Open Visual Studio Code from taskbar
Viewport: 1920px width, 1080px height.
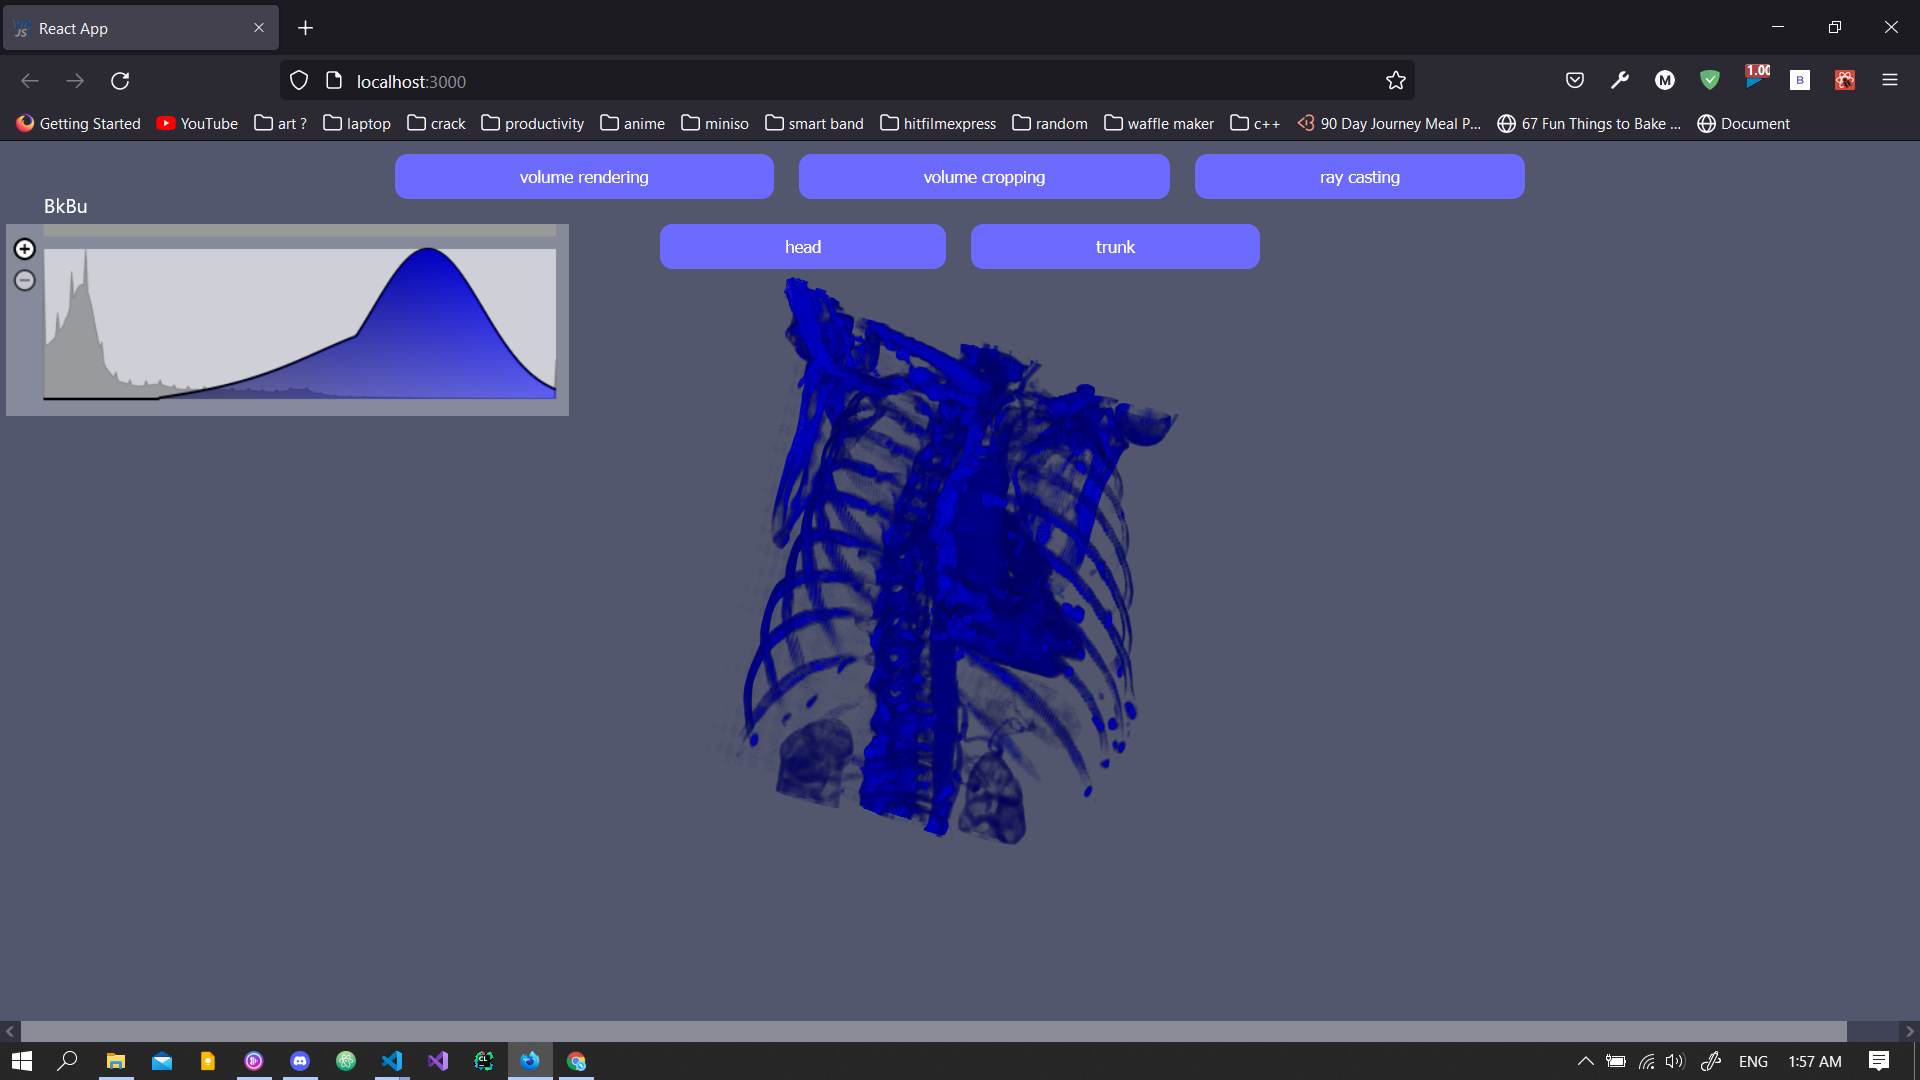point(392,1061)
